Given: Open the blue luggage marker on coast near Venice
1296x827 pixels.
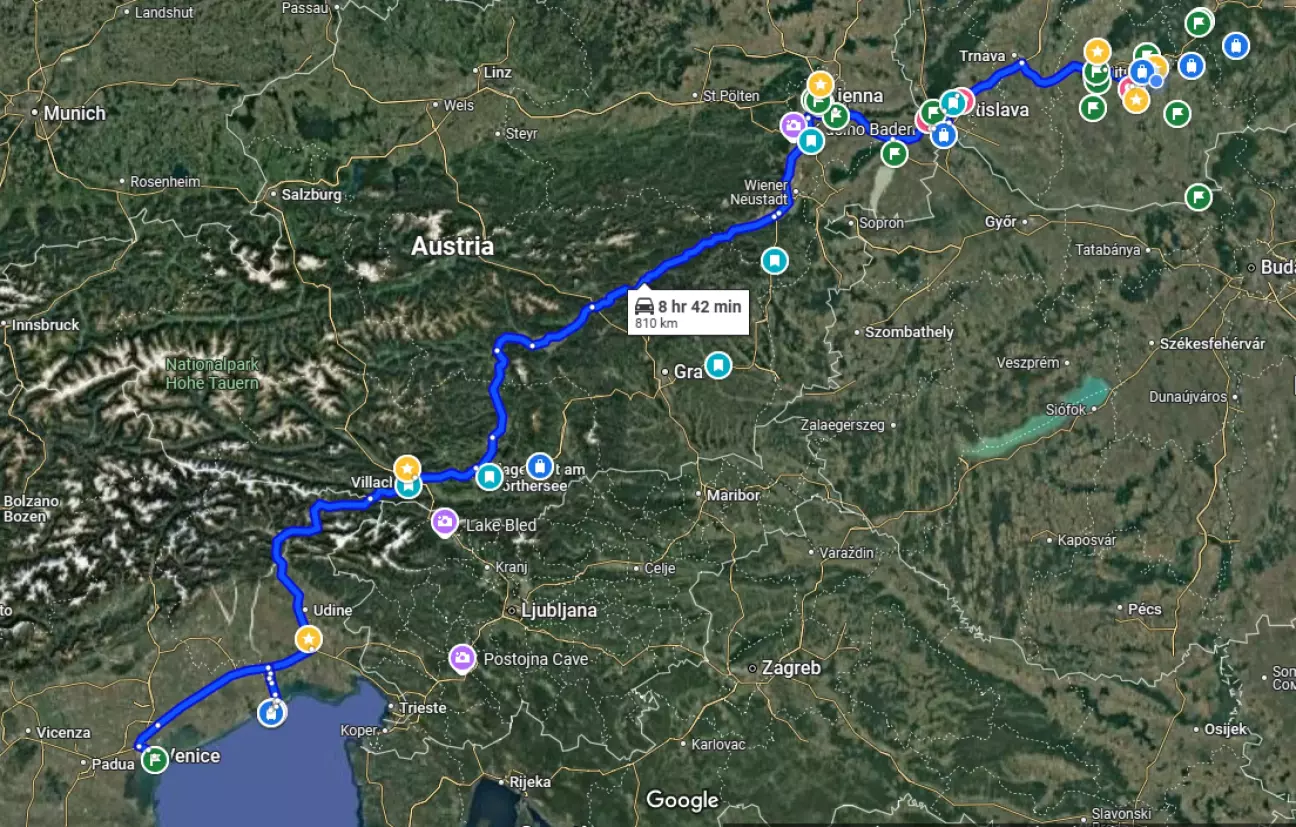Looking at the screenshot, I should (272, 712).
